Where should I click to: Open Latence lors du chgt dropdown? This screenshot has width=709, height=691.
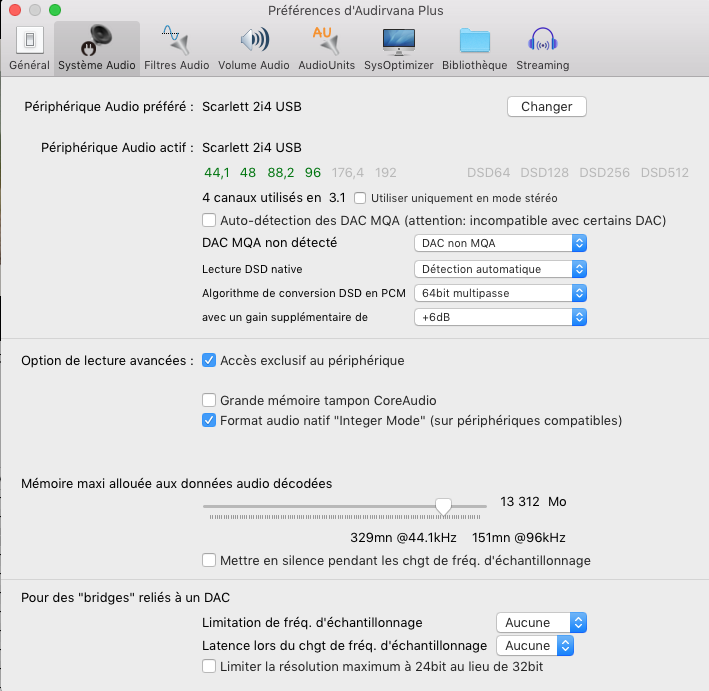click(x=535, y=646)
